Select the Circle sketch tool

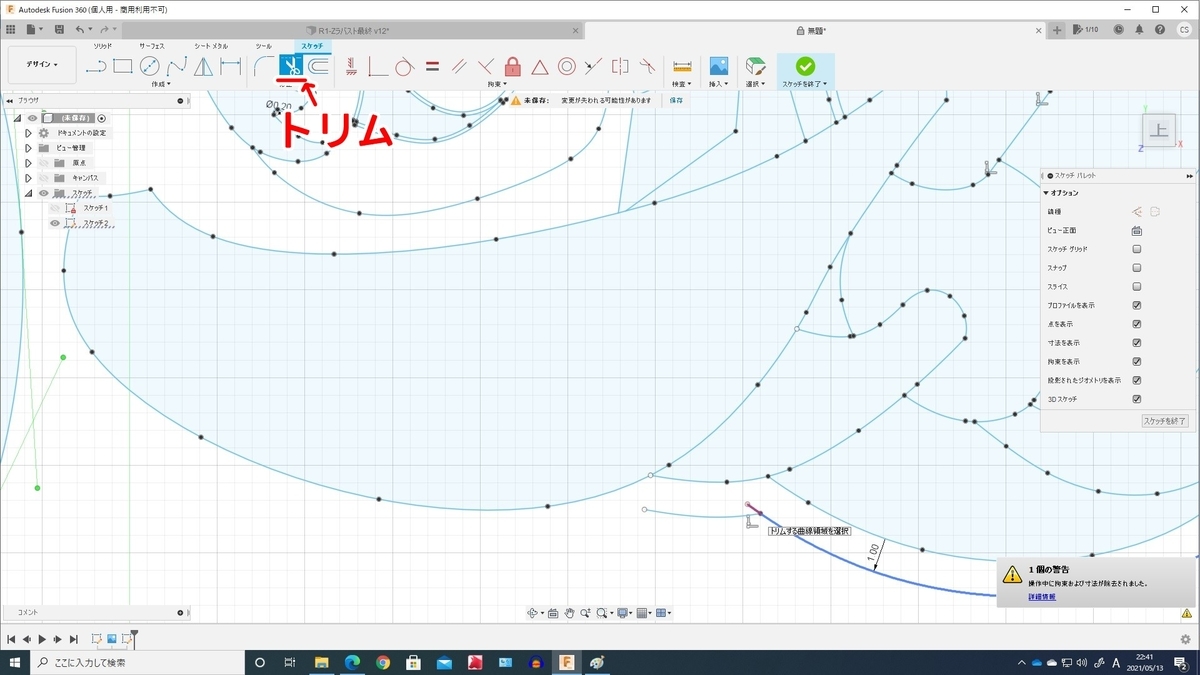click(150, 67)
